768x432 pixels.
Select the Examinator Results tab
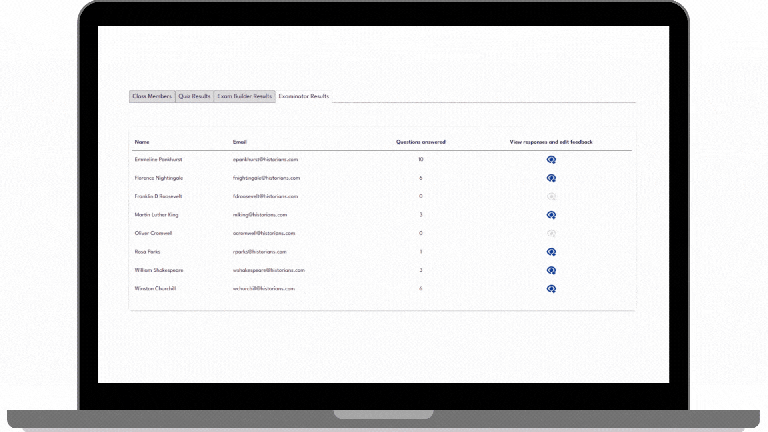click(x=304, y=96)
